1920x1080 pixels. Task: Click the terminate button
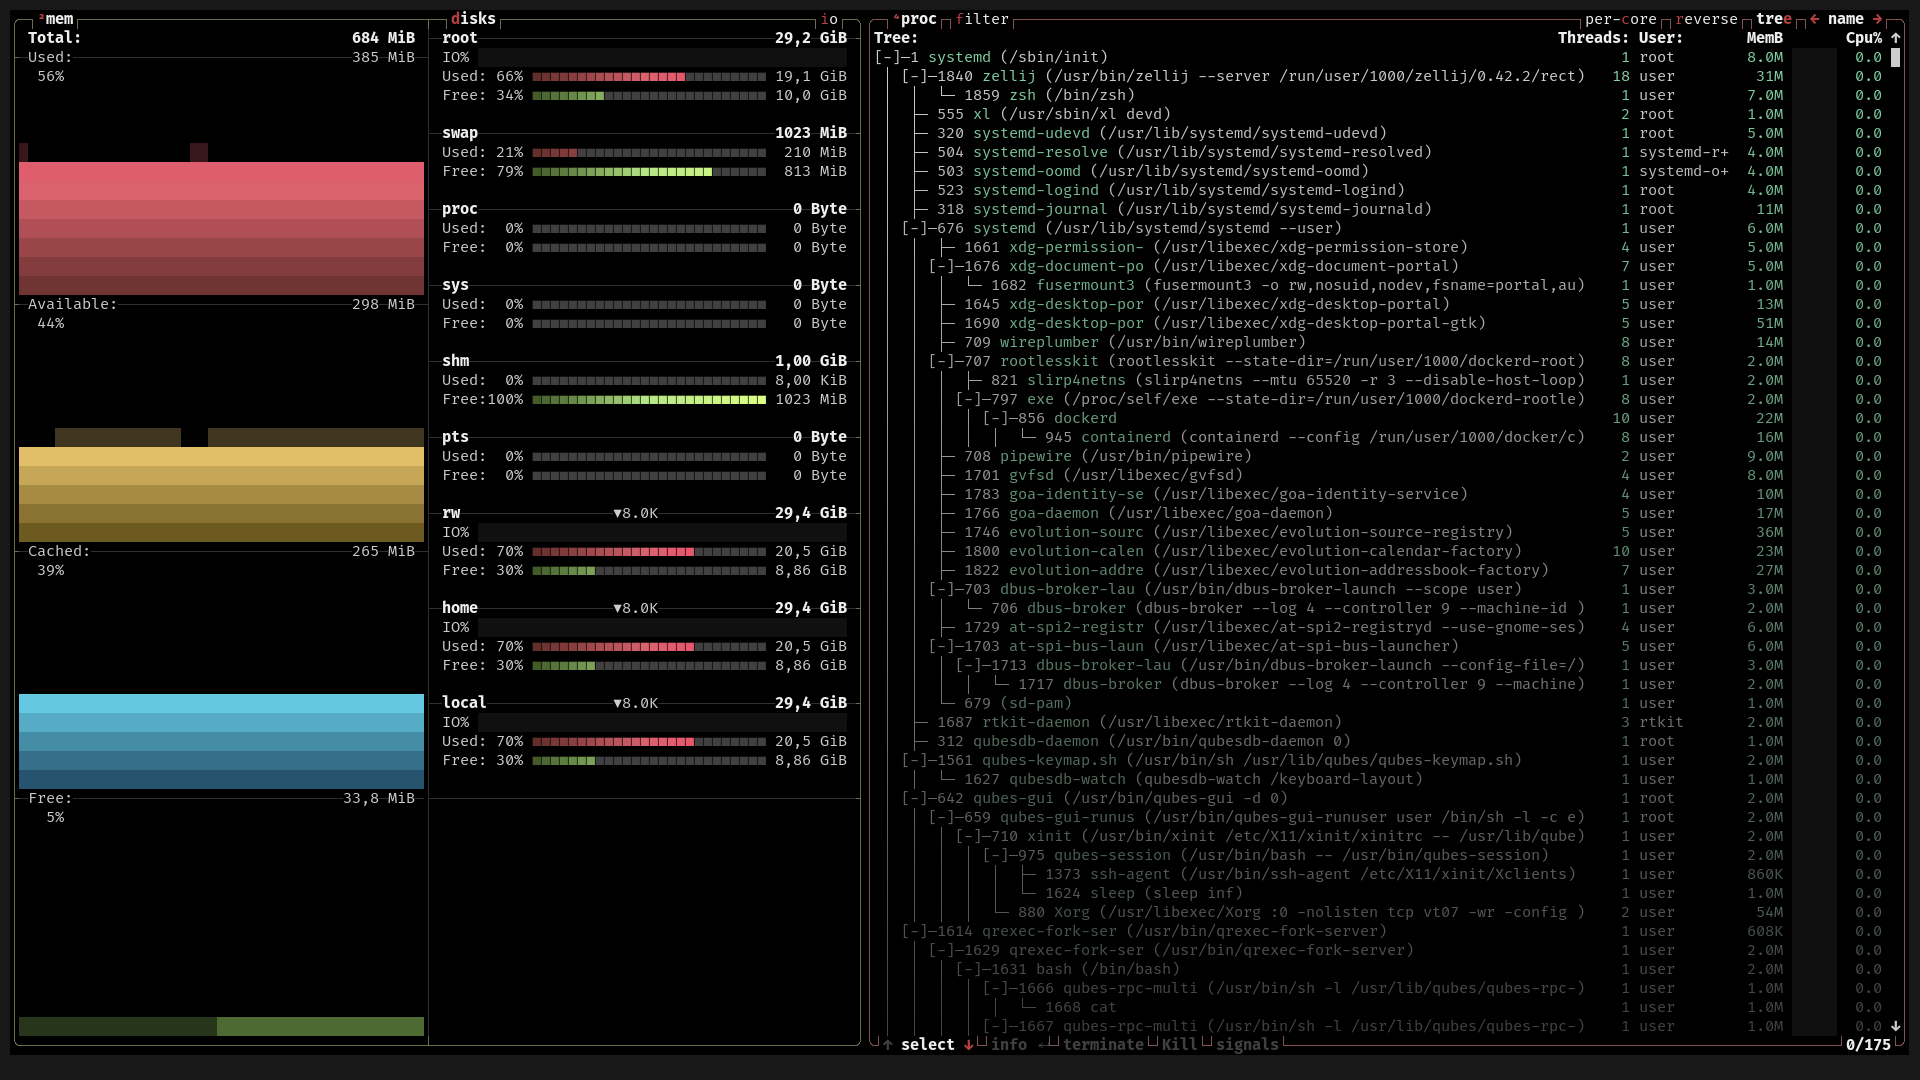click(x=1103, y=1044)
